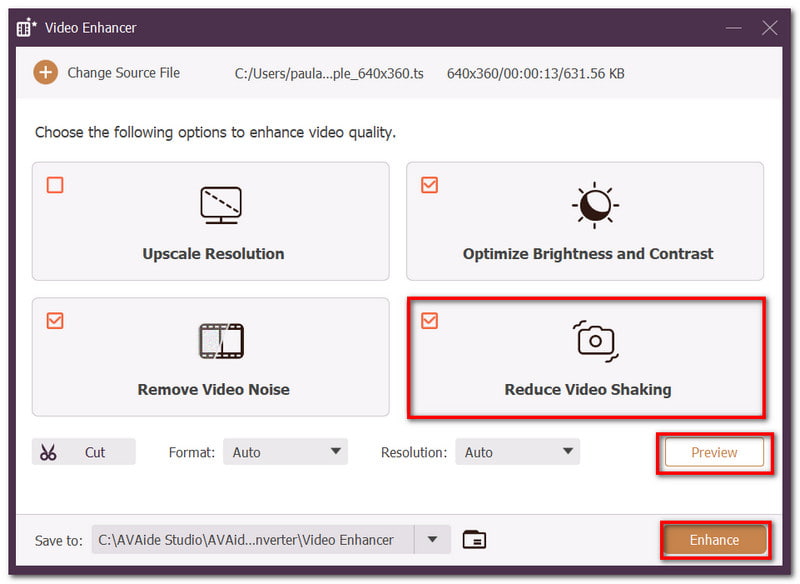Image resolution: width=800 pixels, height=584 pixels.
Task: Click the orange plus Change Source icon
Action: 45,72
